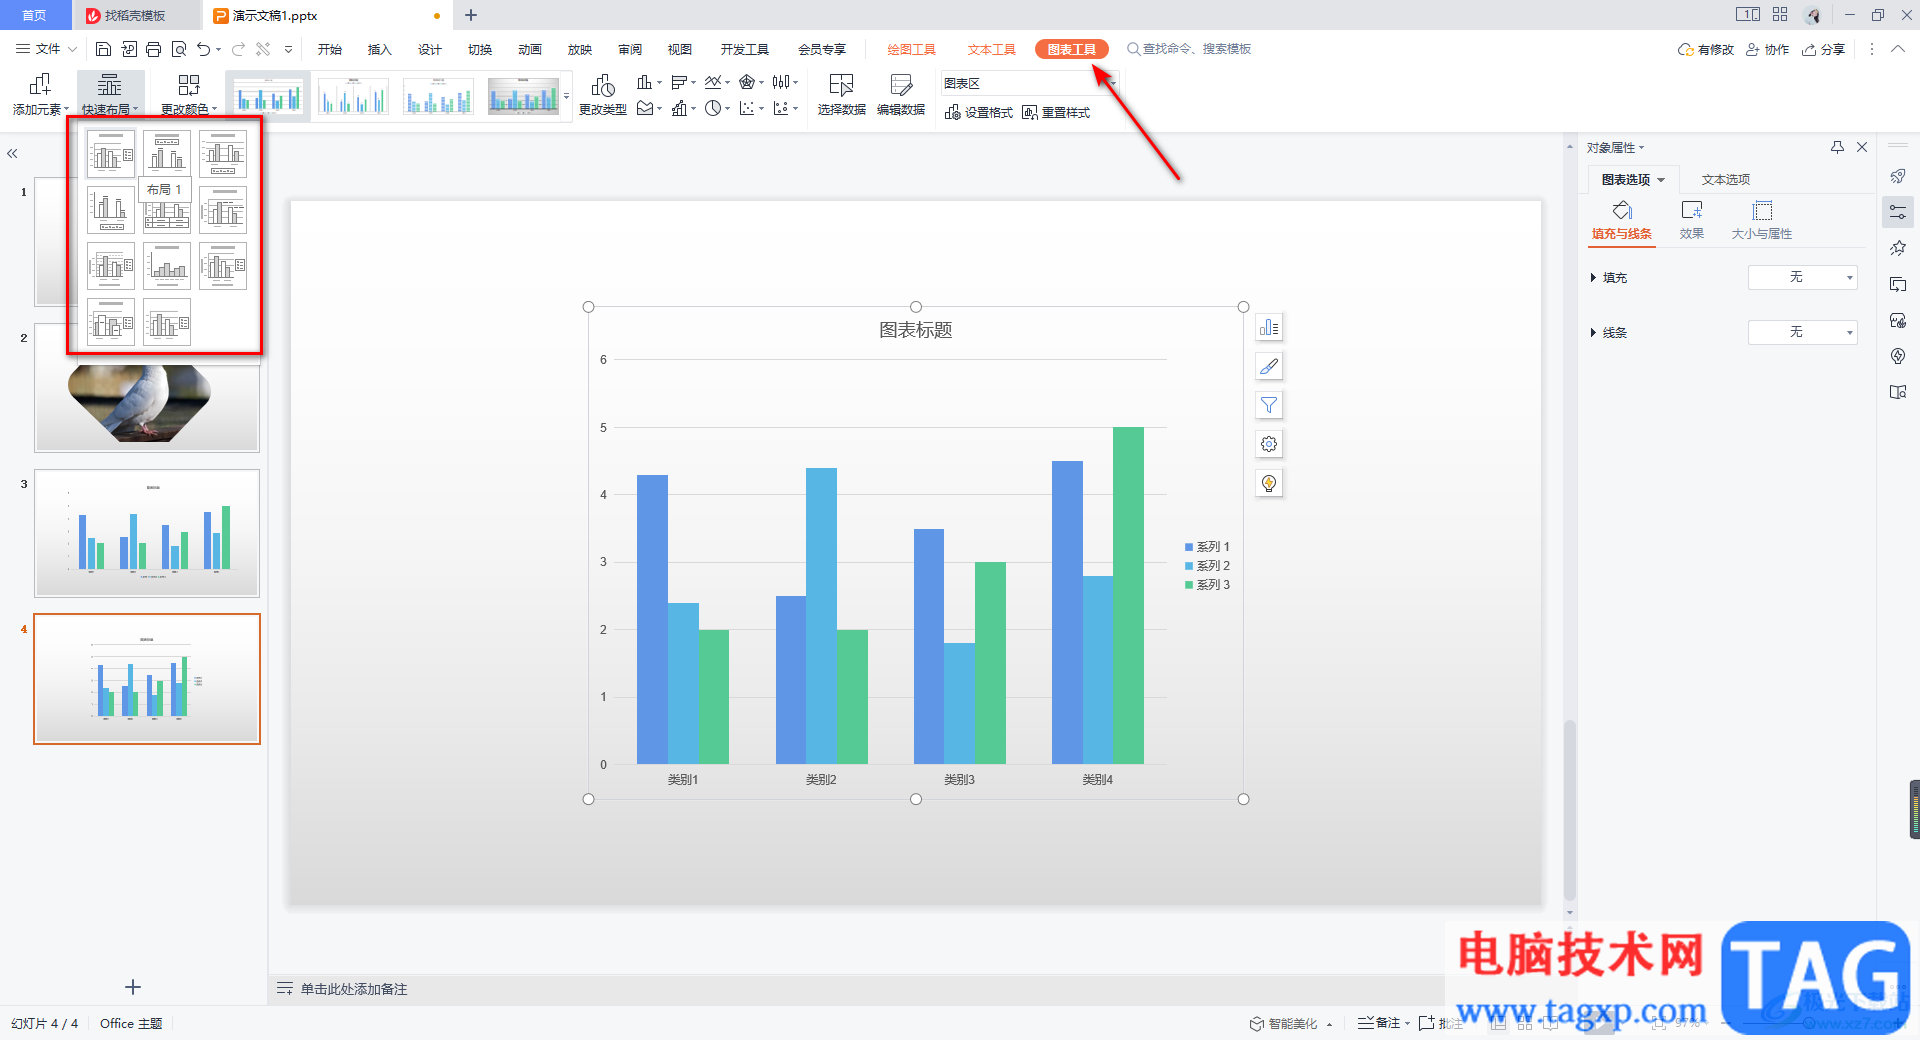
Task: Open the Chart Filter funnel button
Action: click(1269, 405)
